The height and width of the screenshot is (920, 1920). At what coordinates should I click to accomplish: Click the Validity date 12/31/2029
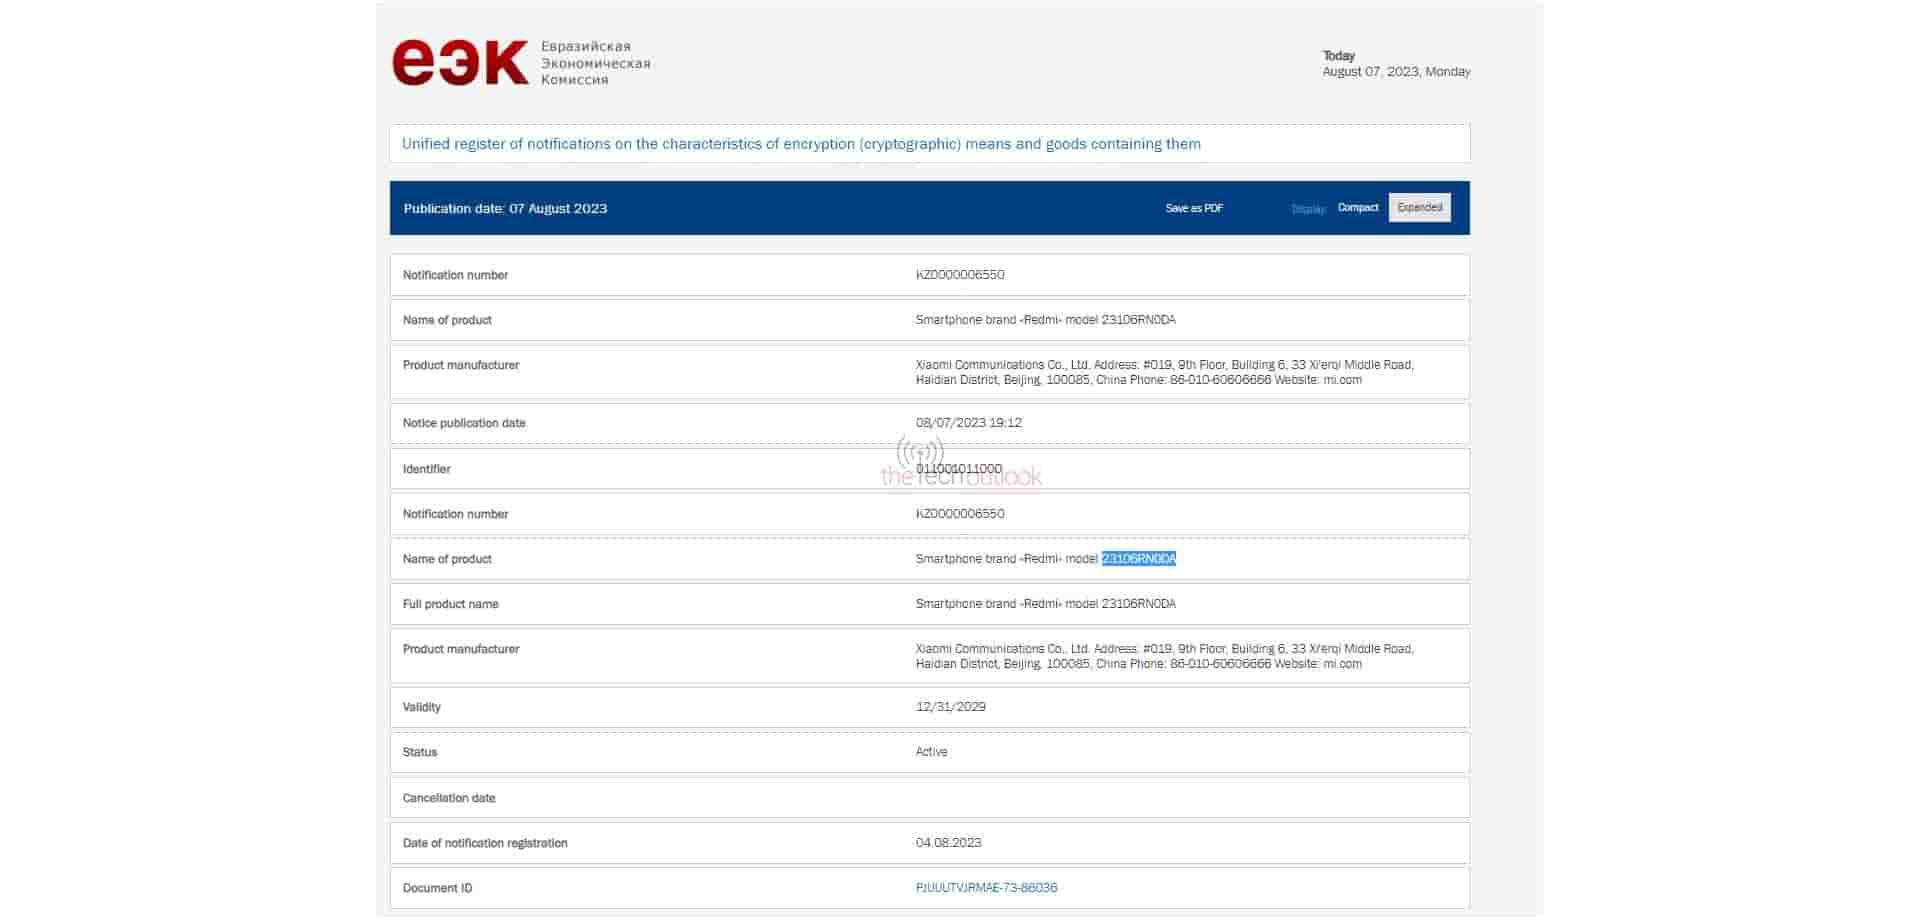pyautogui.click(x=950, y=707)
